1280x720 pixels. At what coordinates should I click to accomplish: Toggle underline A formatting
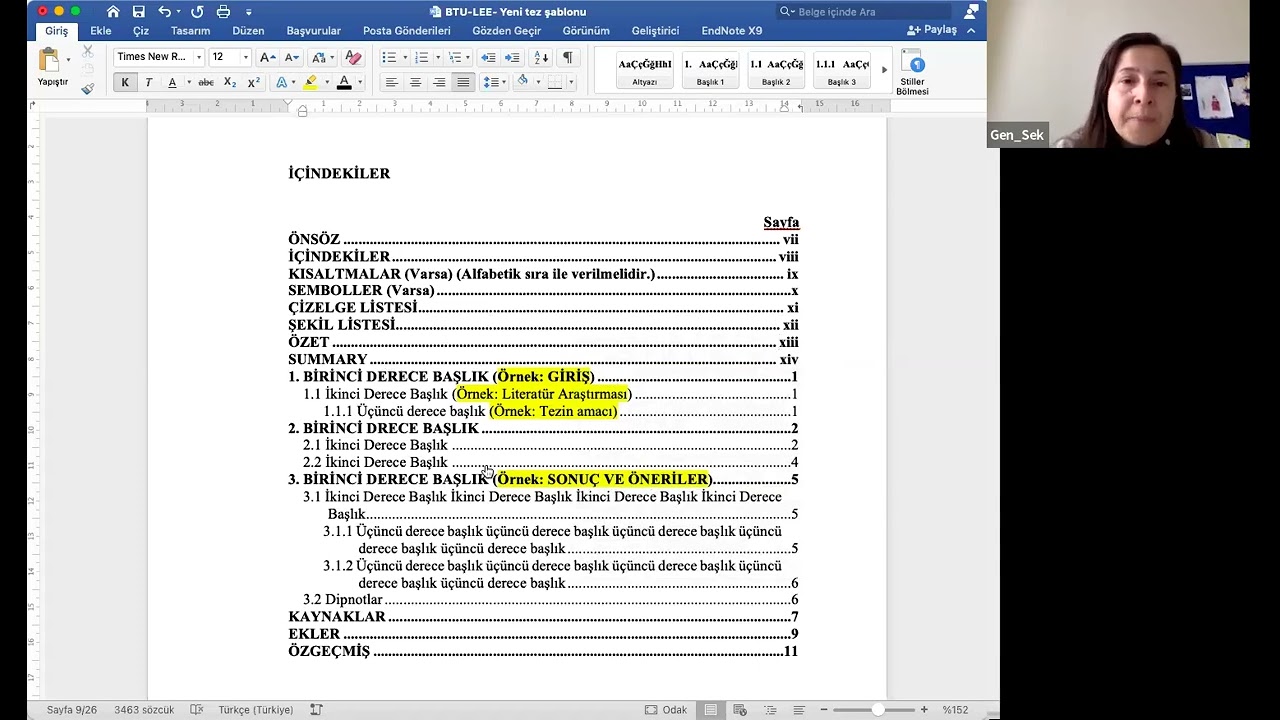point(172,82)
